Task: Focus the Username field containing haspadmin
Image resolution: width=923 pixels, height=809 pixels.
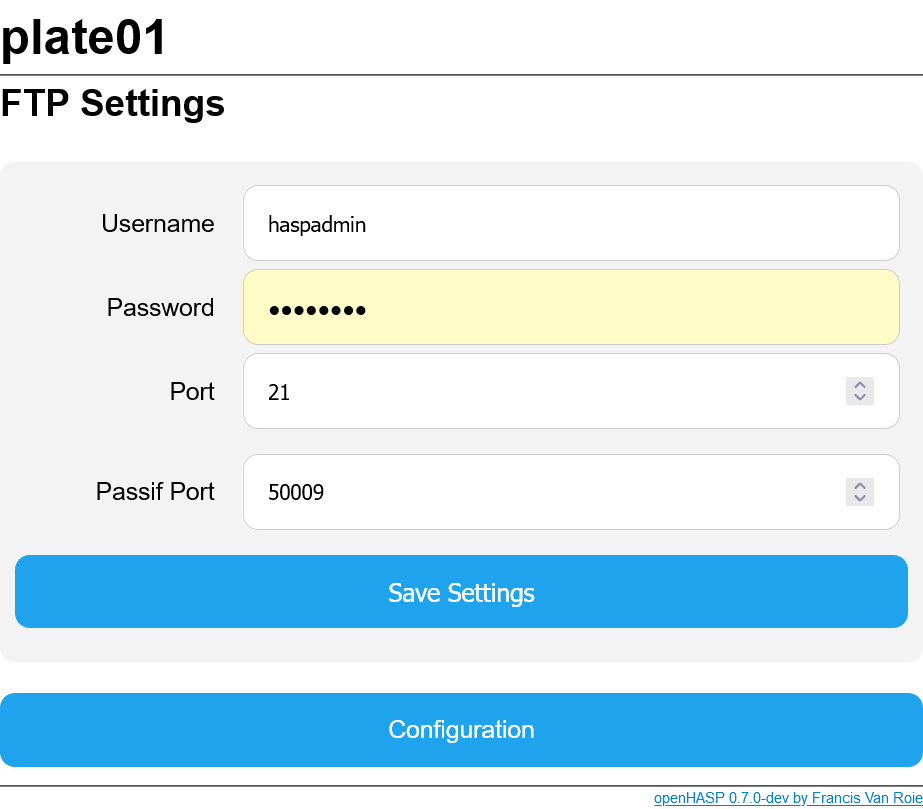Action: 570,223
